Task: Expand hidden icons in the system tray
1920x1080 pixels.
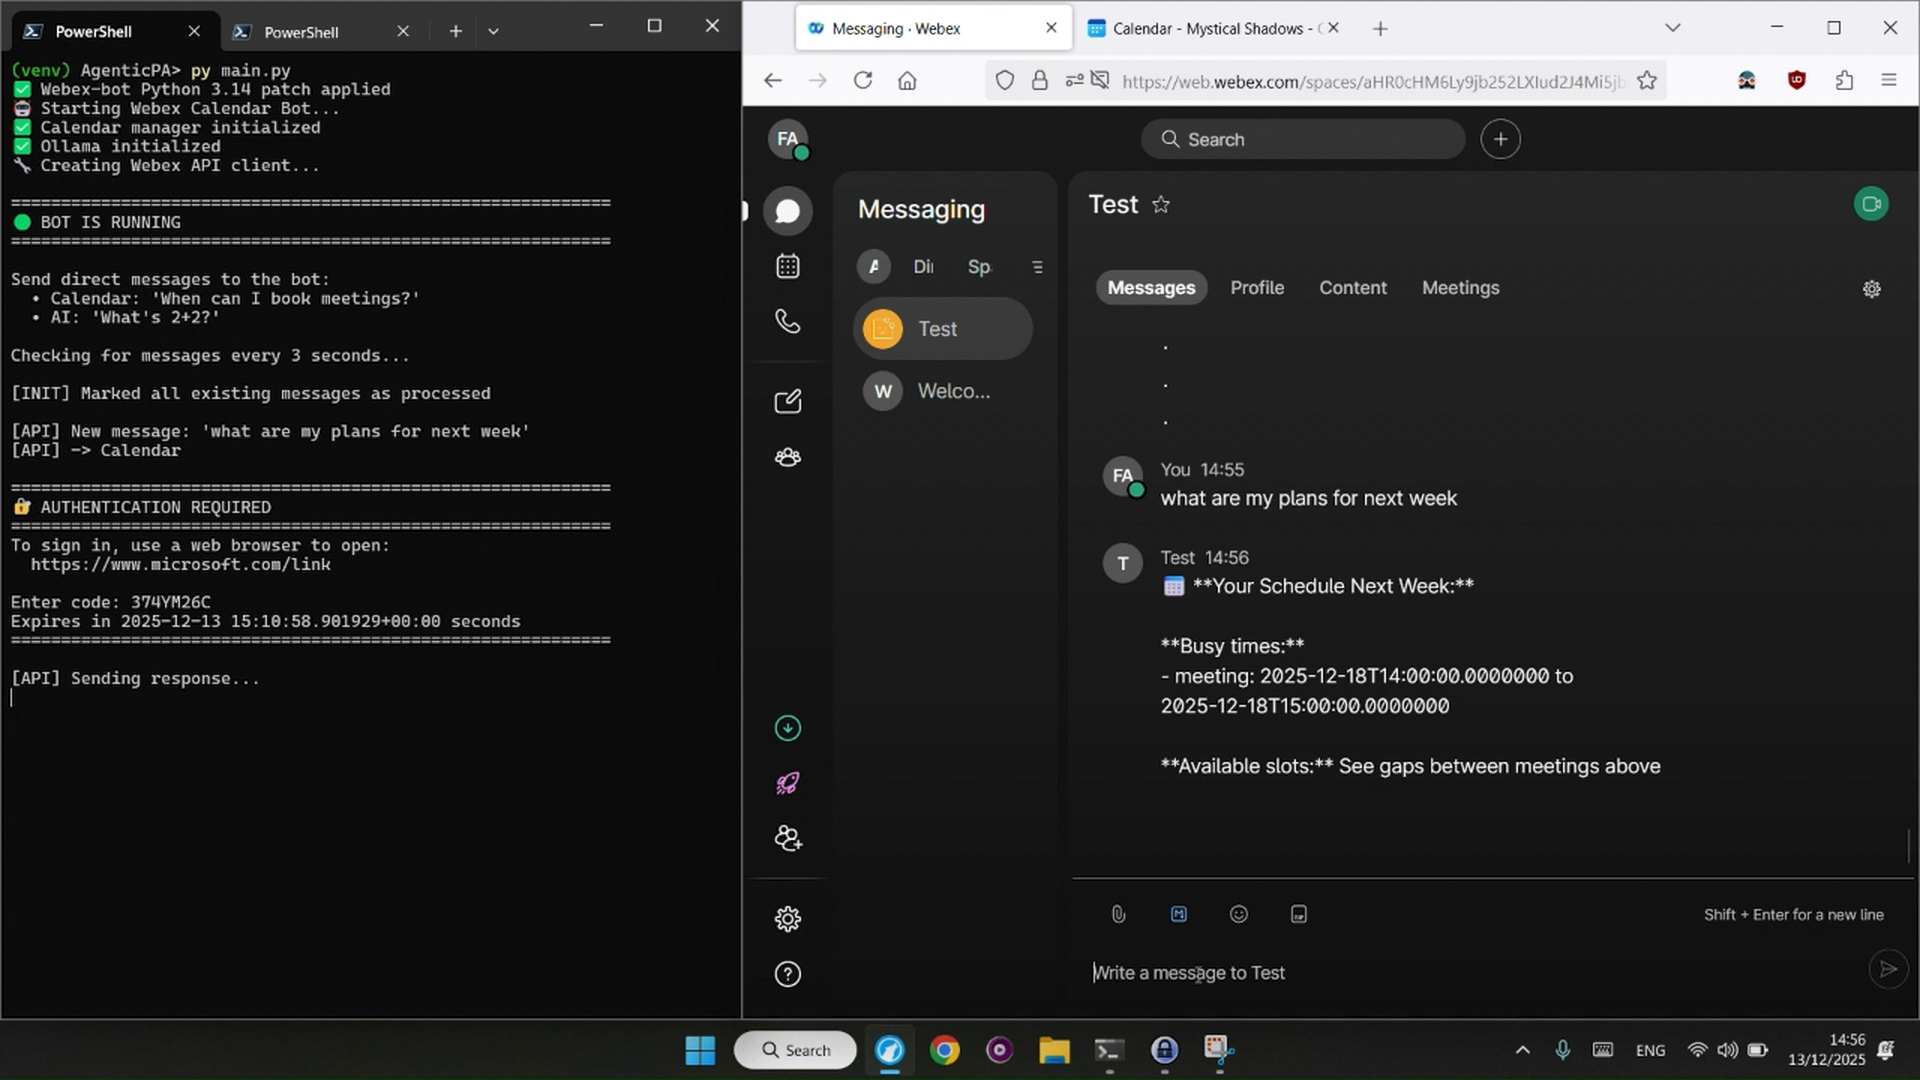Action: (1522, 1050)
